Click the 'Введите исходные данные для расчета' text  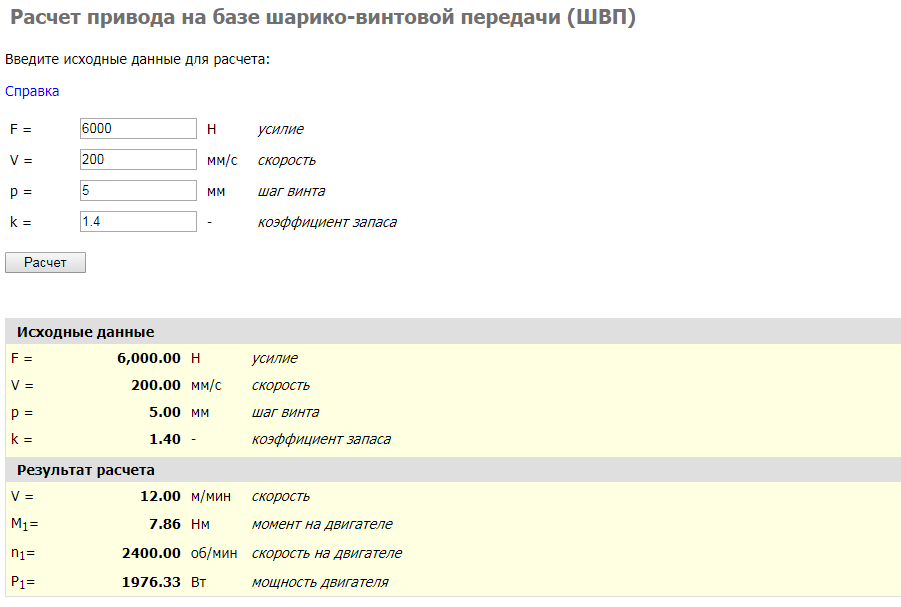point(138,60)
